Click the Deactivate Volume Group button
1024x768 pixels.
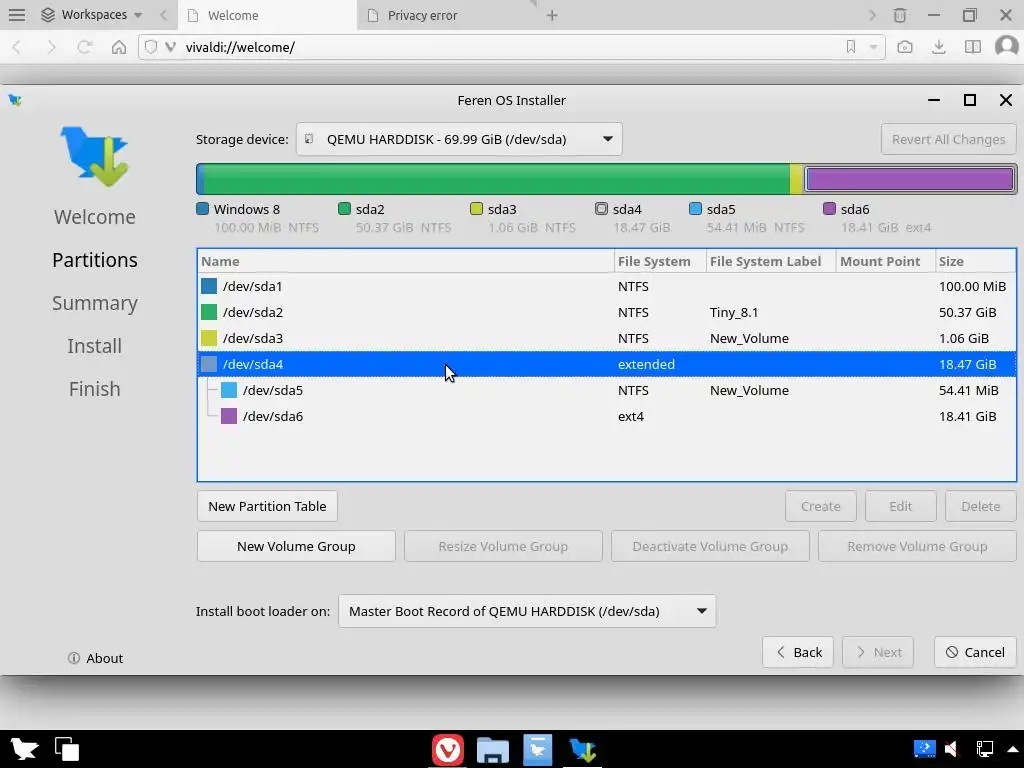pos(710,546)
